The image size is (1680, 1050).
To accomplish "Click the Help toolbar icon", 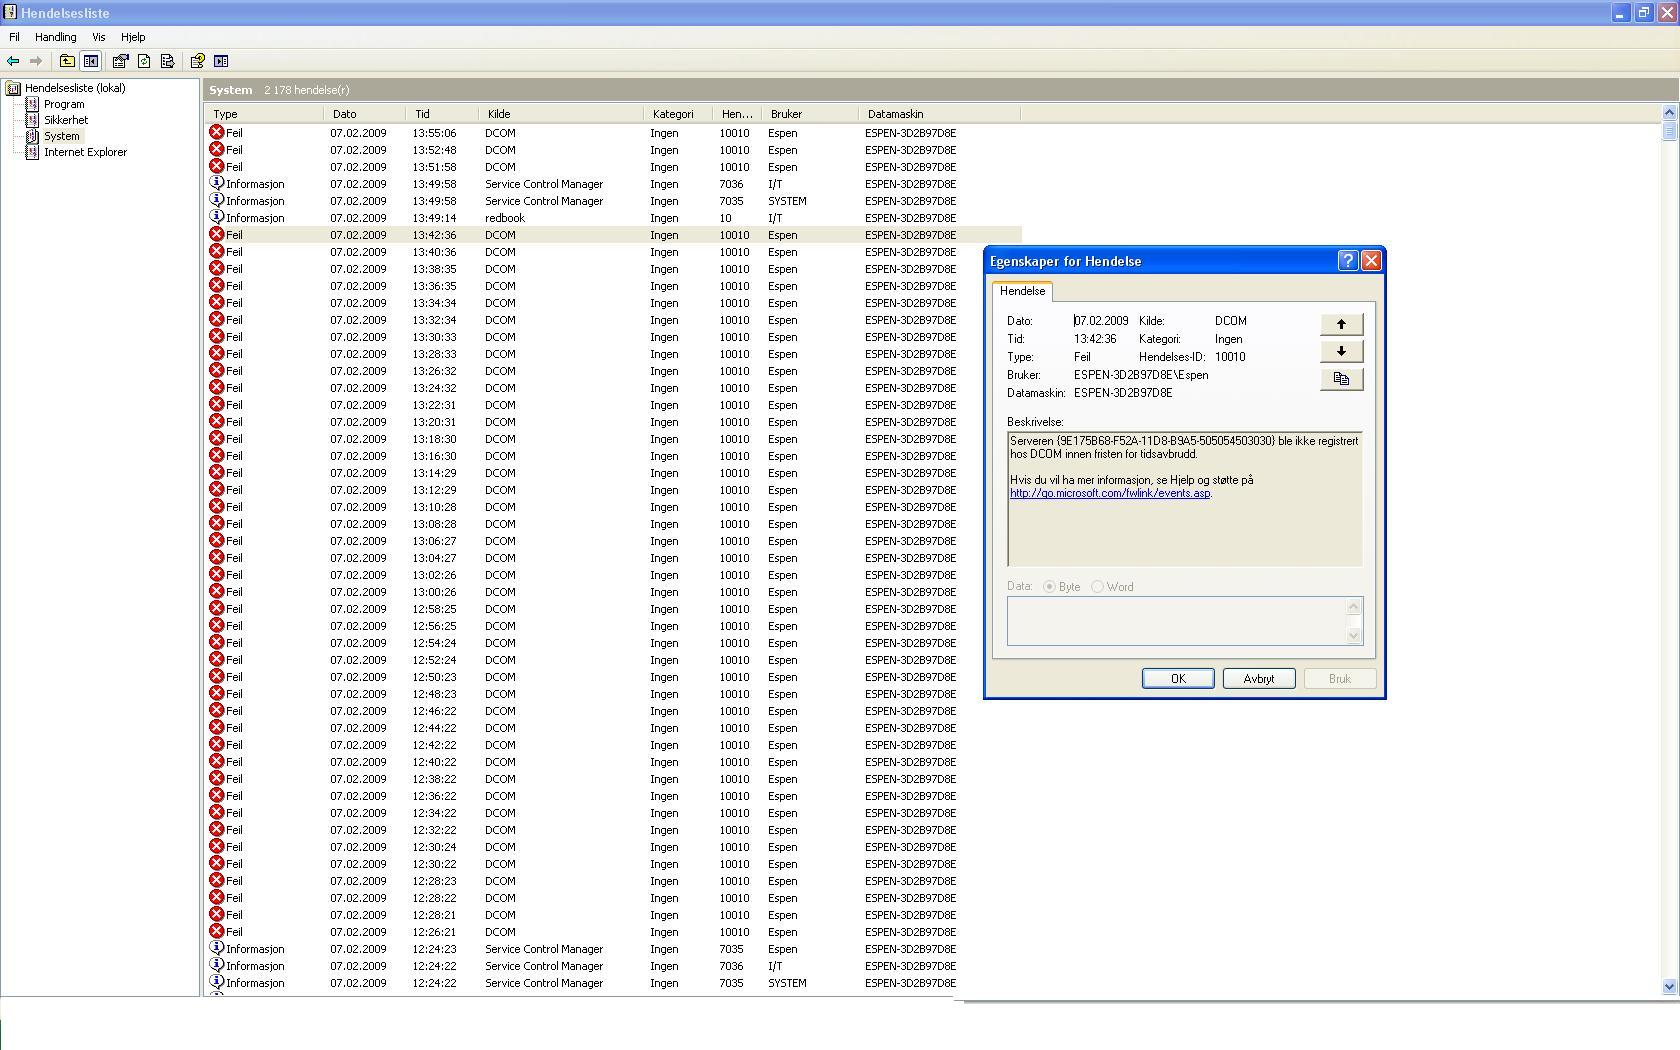I will [198, 61].
